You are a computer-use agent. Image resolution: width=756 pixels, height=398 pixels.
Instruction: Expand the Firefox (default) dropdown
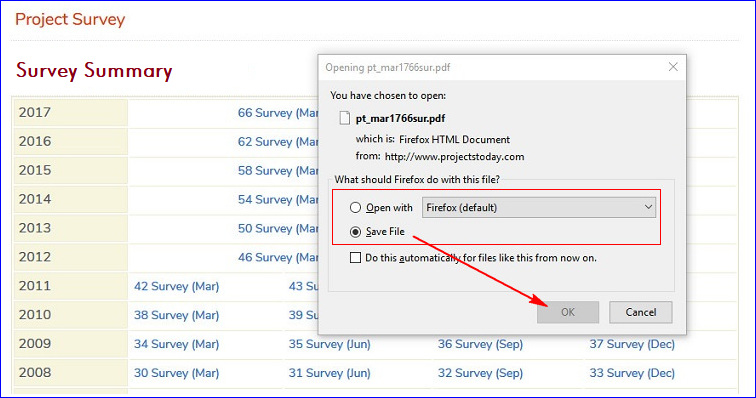pos(539,207)
